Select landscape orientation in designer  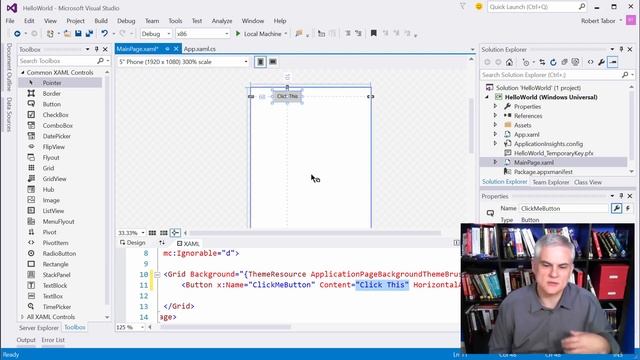(273, 62)
